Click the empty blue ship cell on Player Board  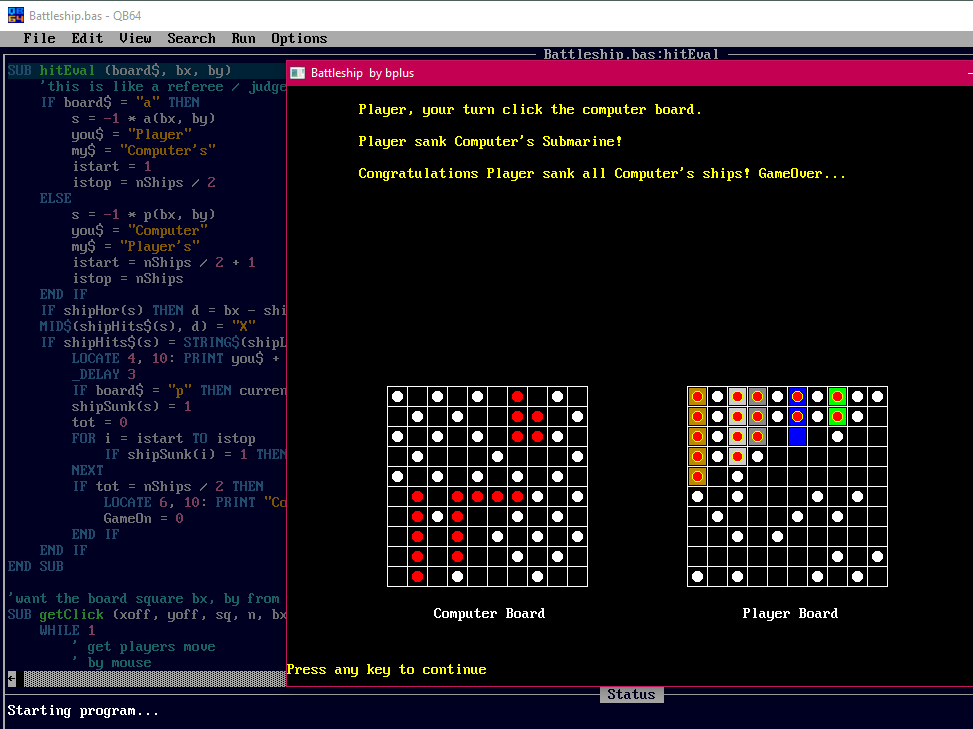tap(797, 436)
